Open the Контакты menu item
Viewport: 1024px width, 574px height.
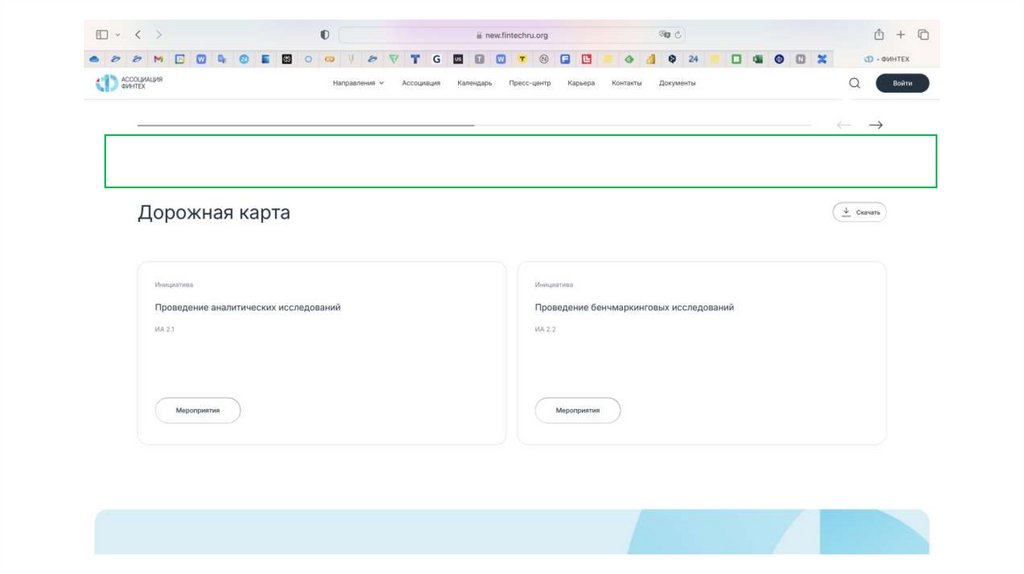point(626,83)
